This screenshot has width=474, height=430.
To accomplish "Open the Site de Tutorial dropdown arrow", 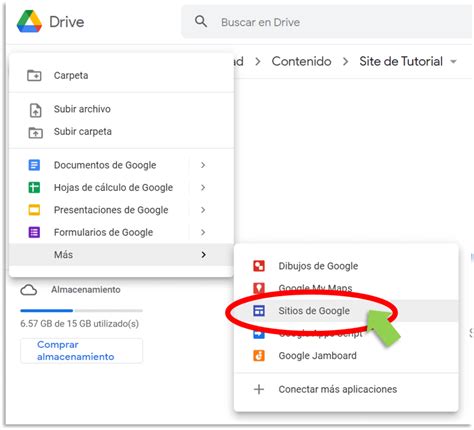I will pyautogui.click(x=453, y=62).
